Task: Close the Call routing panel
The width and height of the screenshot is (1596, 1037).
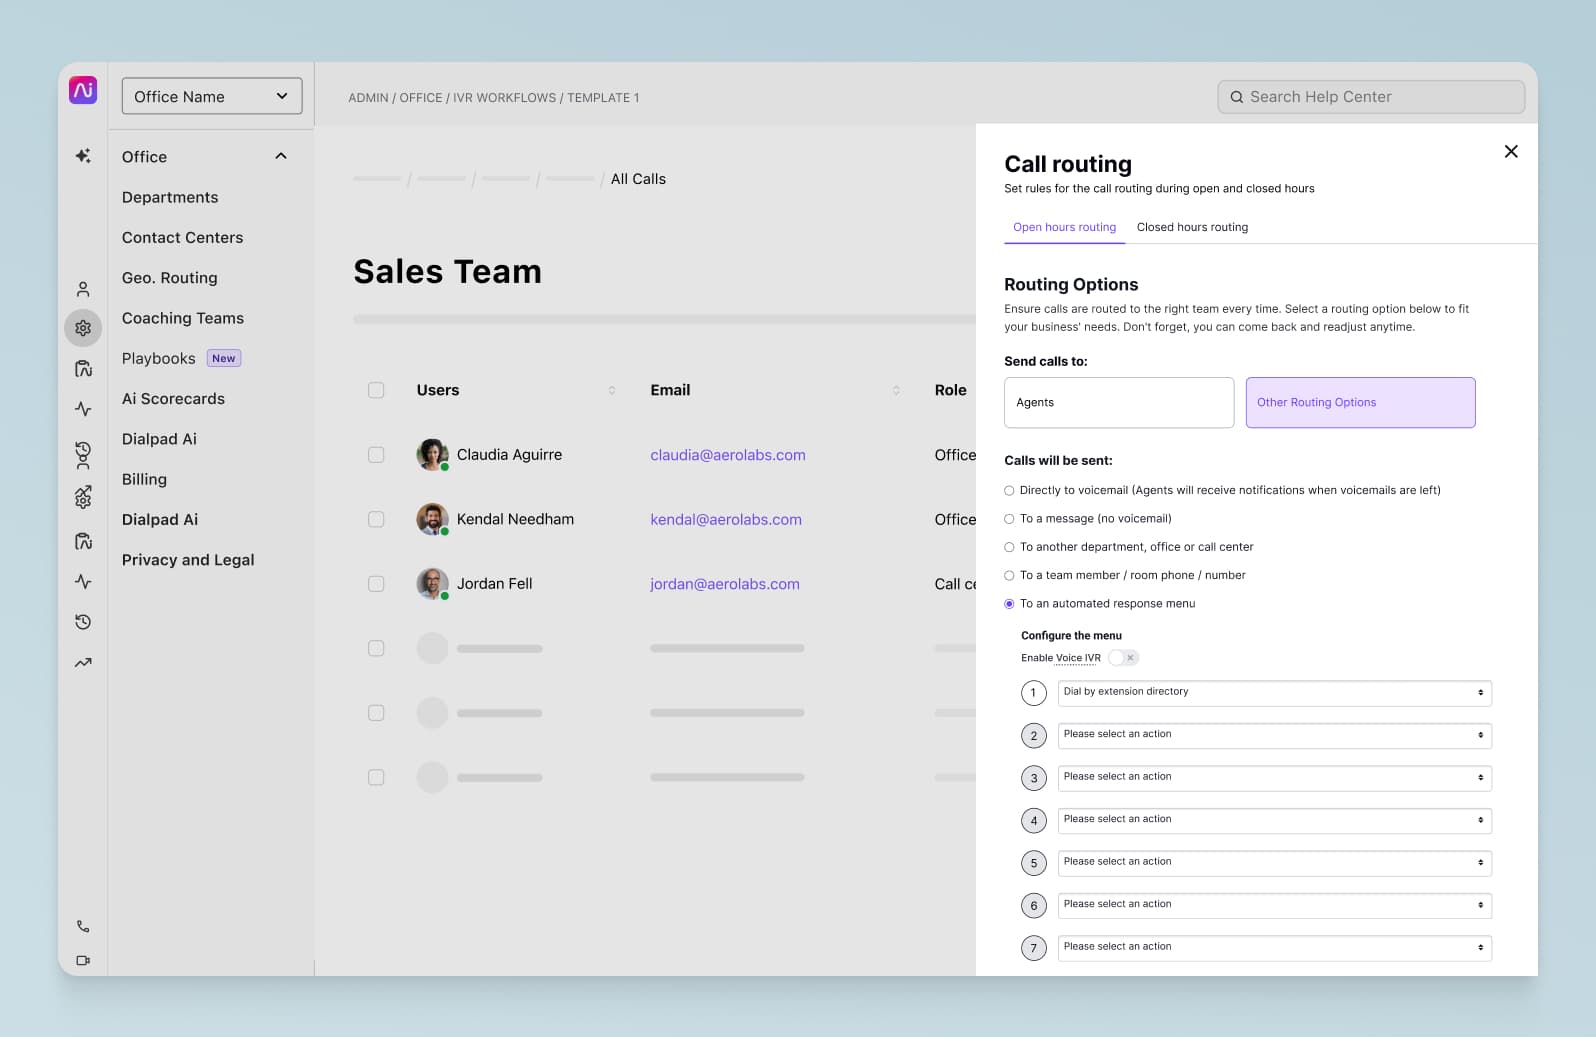Action: [x=1510, y=151]
